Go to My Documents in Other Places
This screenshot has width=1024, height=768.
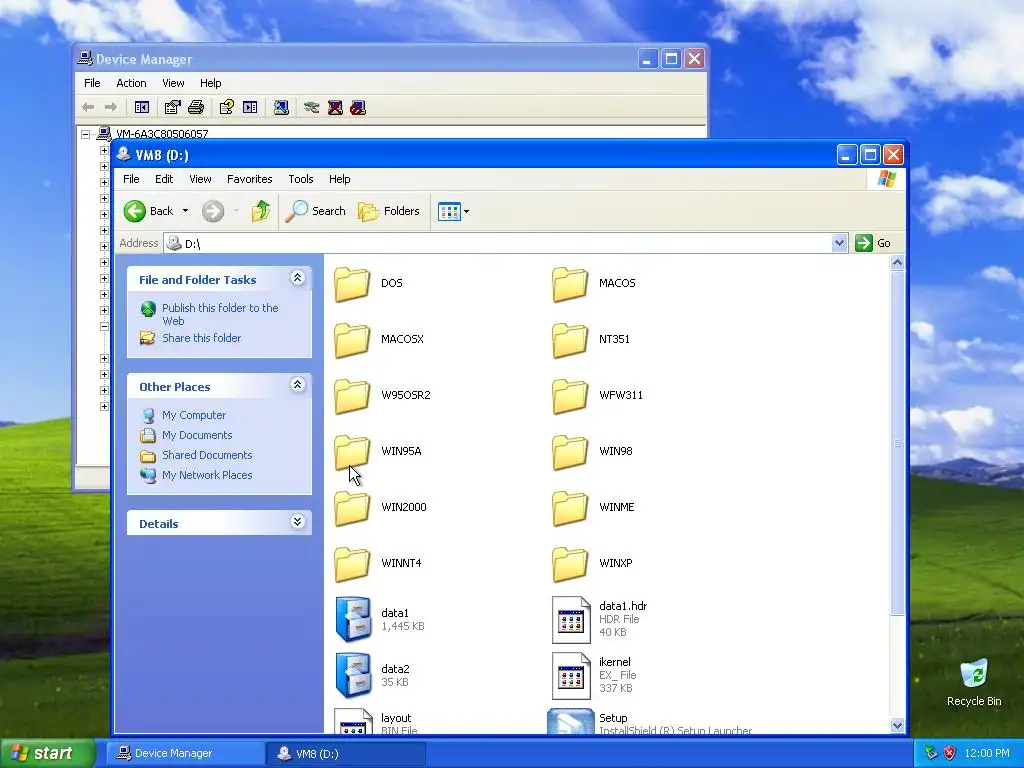coord(186,435)
